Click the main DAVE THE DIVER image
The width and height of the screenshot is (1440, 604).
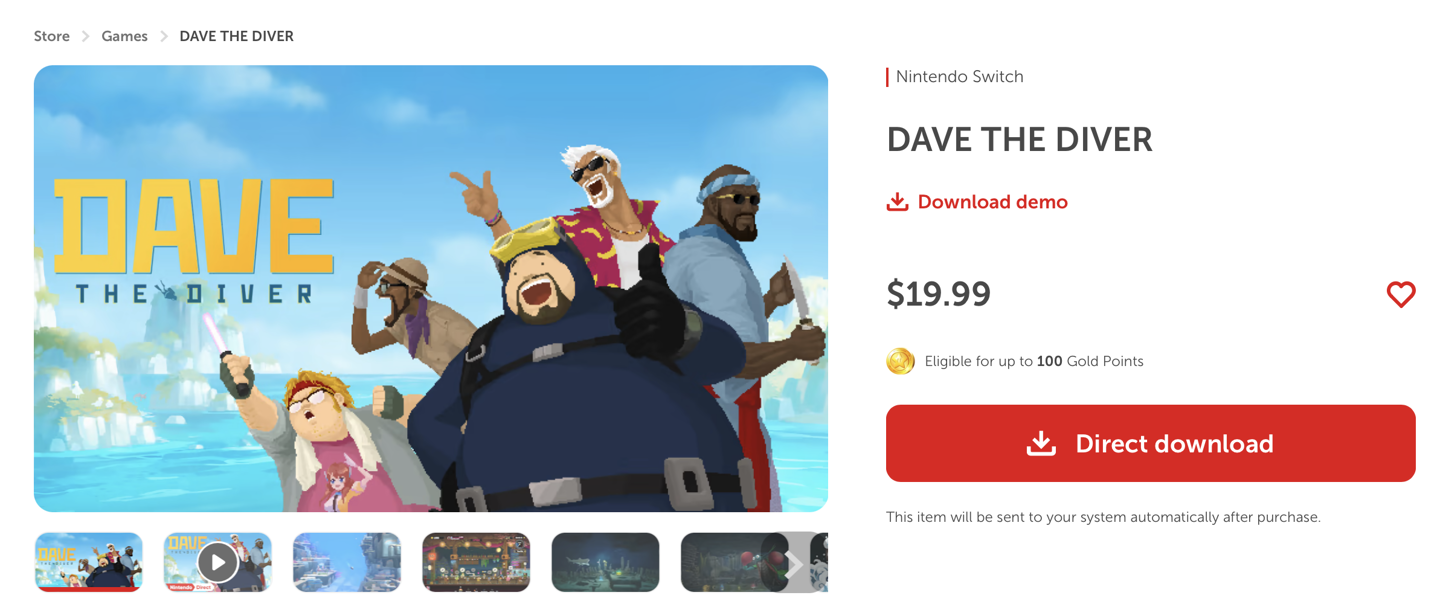(x=431, y=289)
